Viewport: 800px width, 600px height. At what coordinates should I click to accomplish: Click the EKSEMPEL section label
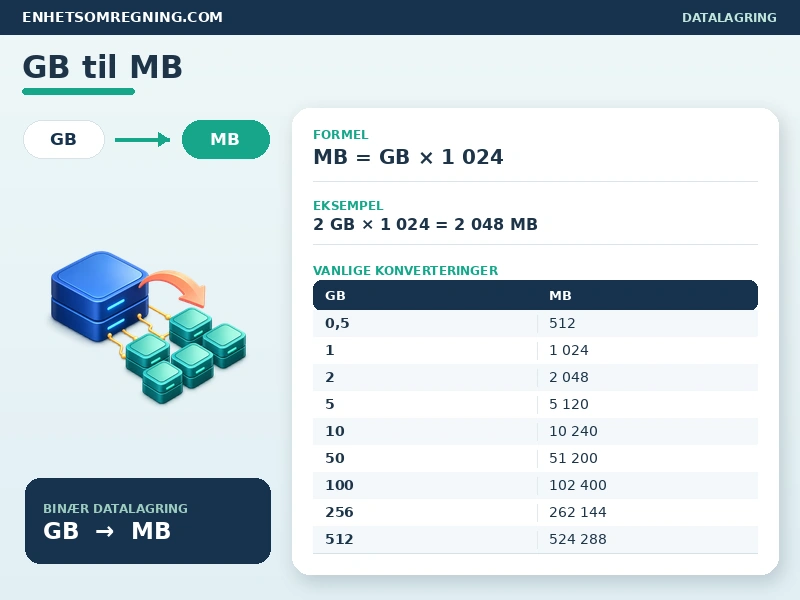(348, 206)
